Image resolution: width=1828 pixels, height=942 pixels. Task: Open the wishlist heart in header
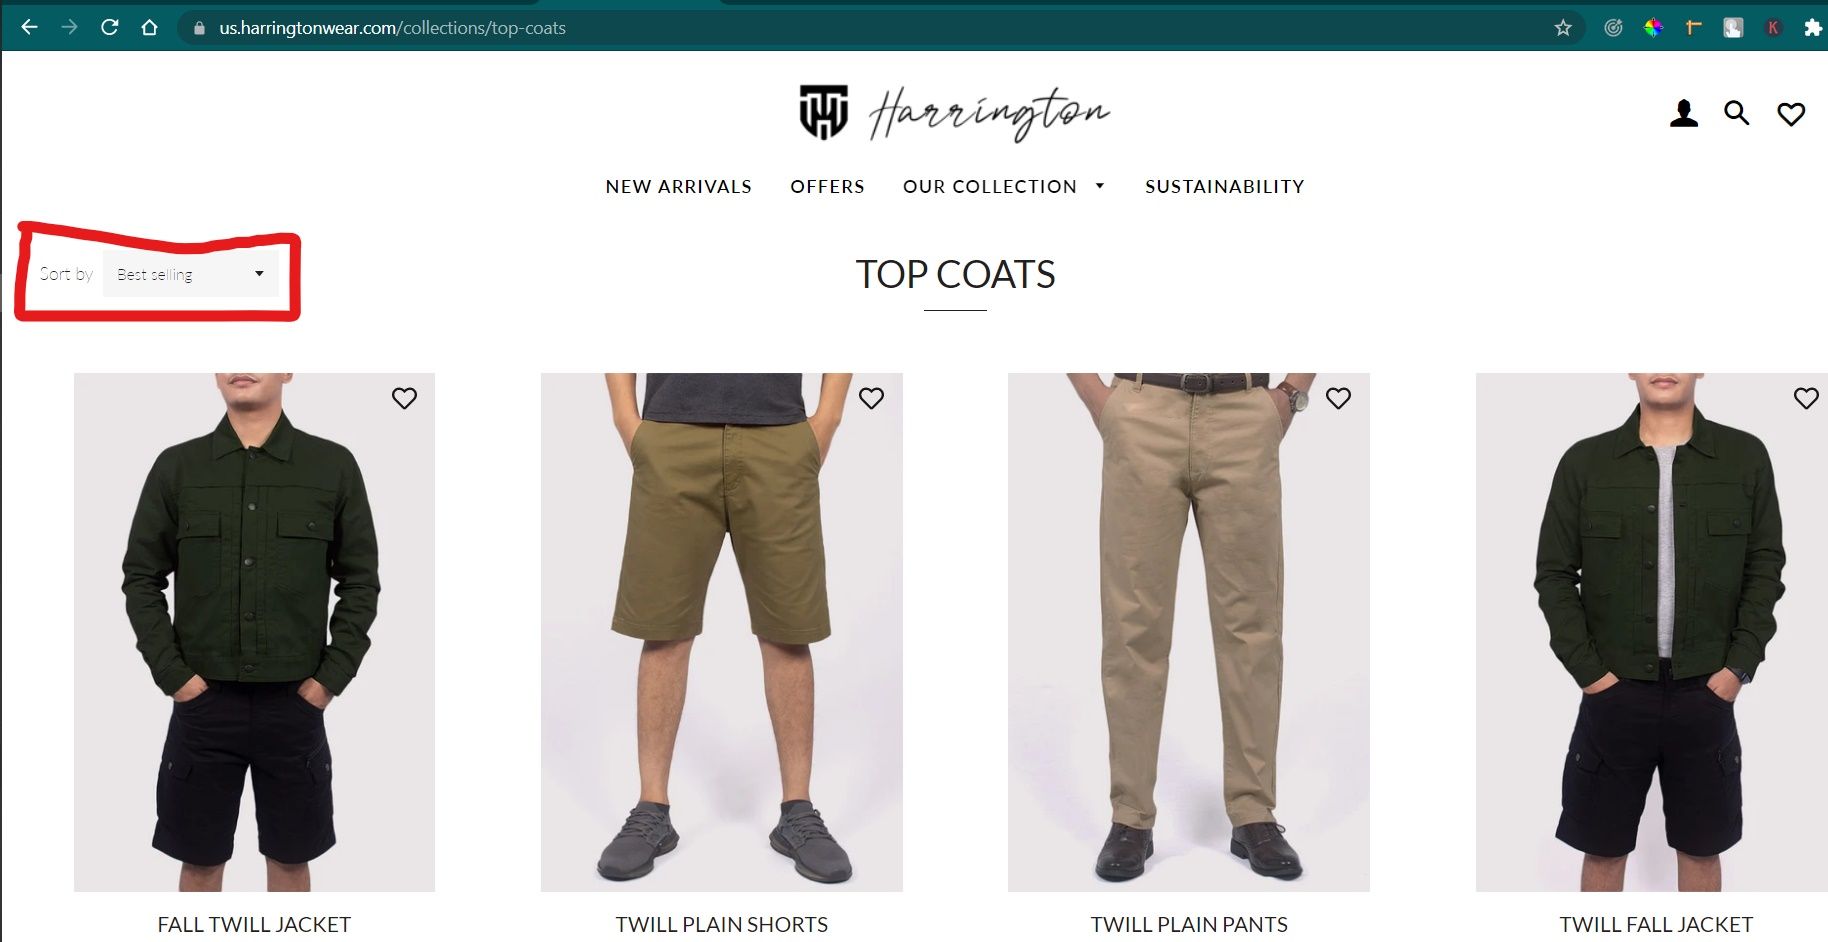[1791, 114]
